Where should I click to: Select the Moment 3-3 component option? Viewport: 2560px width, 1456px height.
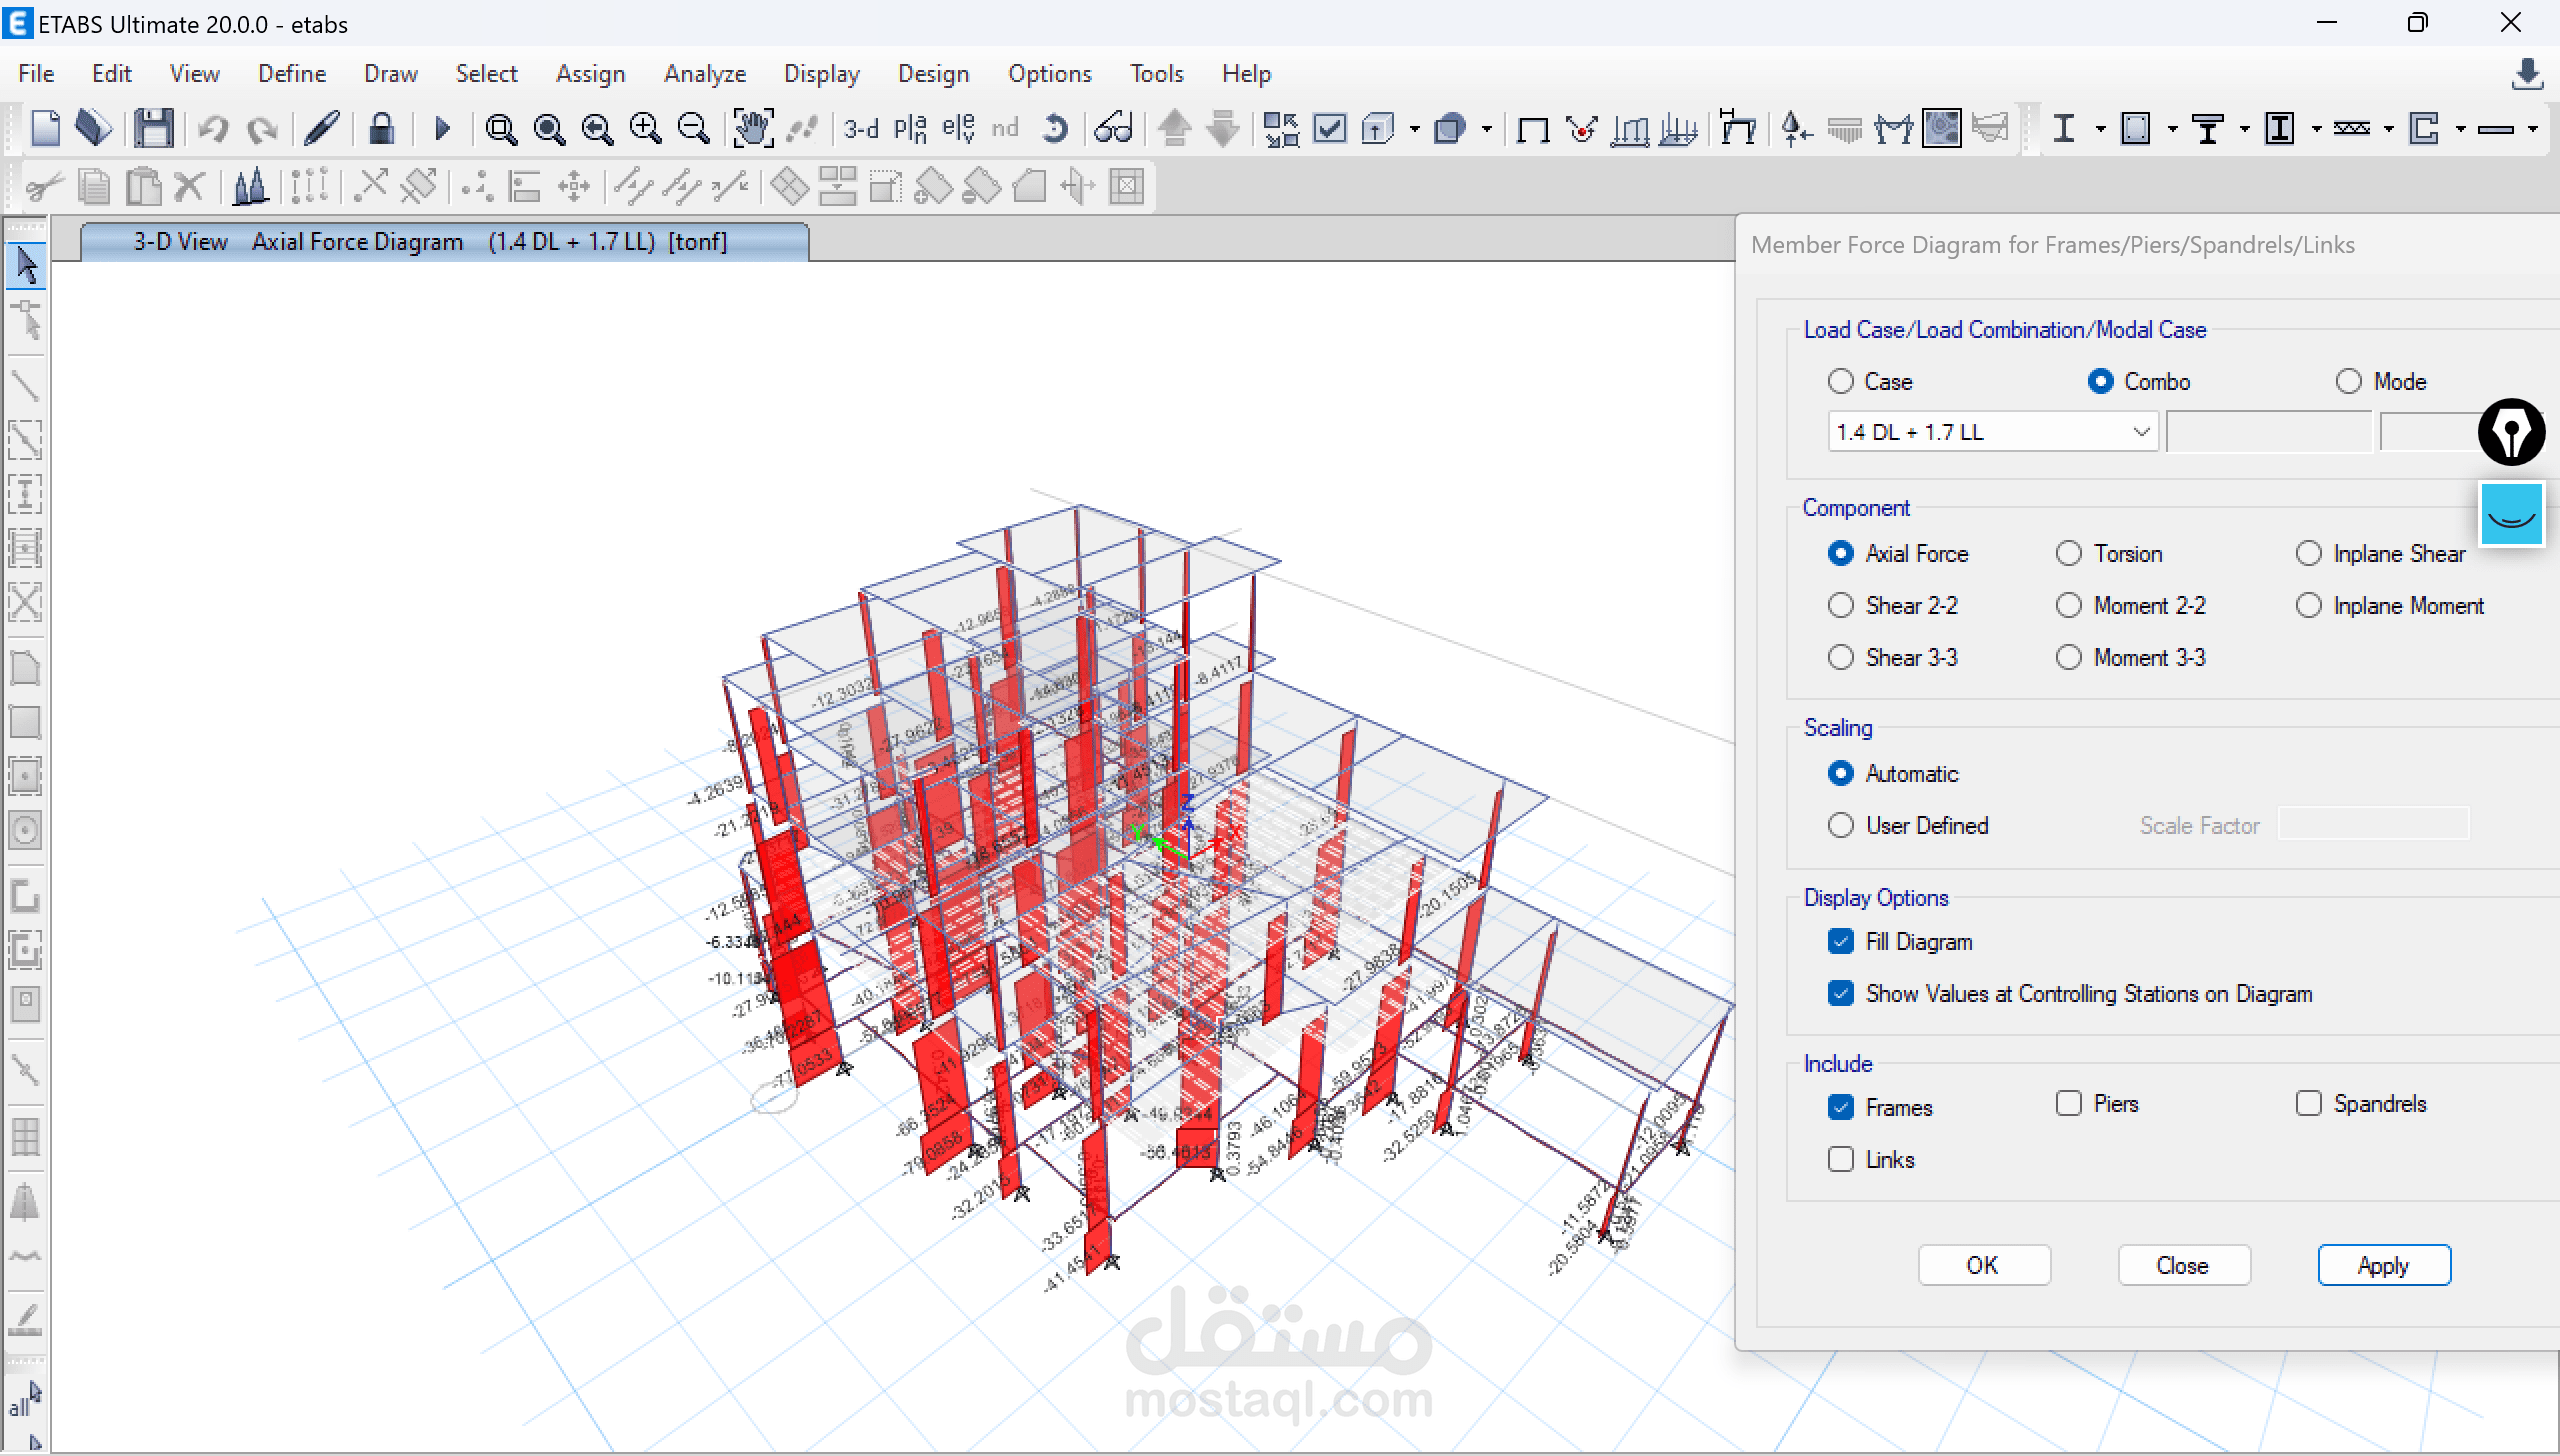pos(2069,657)
